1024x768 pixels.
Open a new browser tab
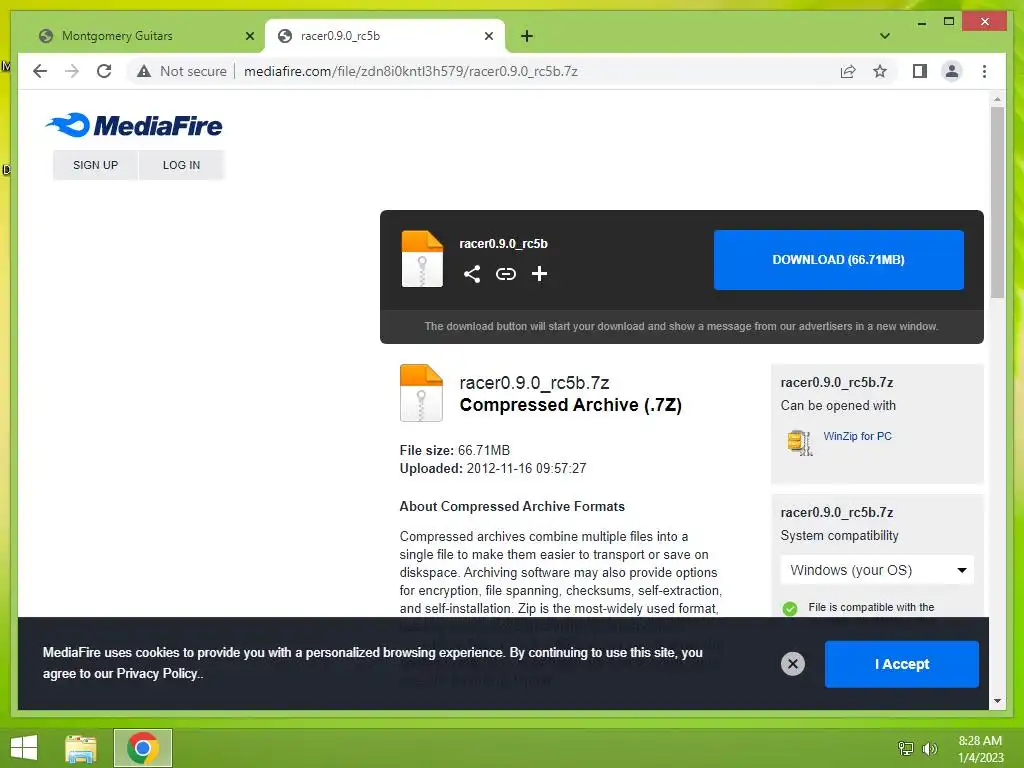tap(527, 36)
